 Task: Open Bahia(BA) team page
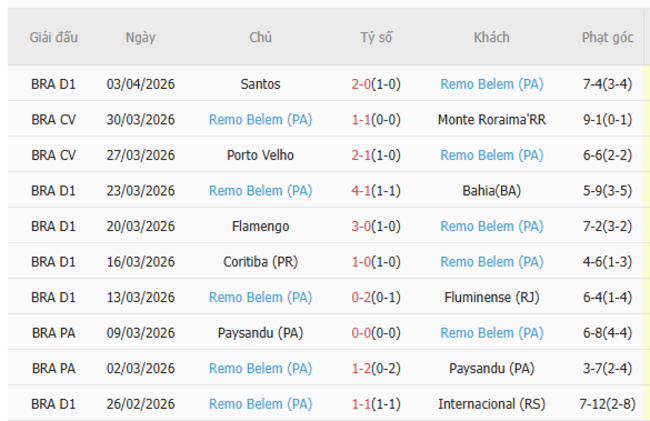[492, 191]
